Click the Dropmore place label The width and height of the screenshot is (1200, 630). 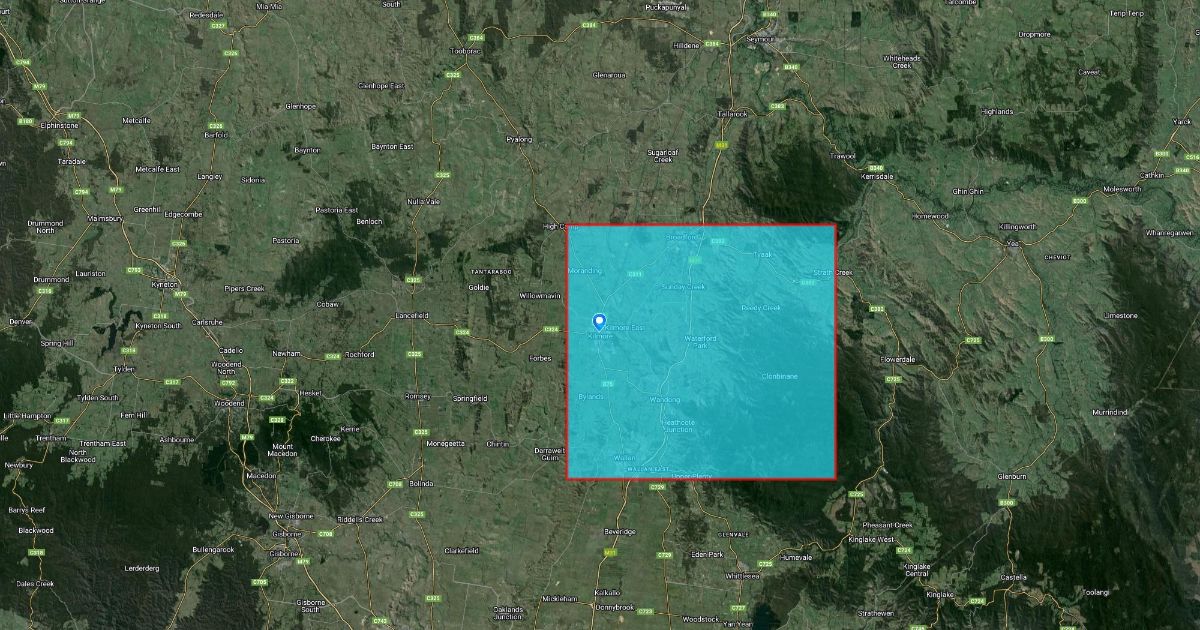[x=1034, y=34]
